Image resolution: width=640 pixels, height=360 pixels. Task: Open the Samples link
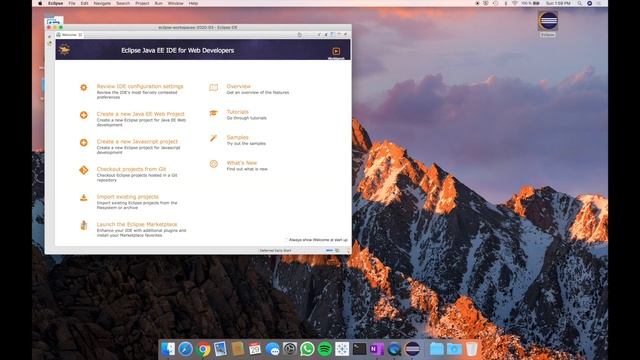click(x=238, y=138)
